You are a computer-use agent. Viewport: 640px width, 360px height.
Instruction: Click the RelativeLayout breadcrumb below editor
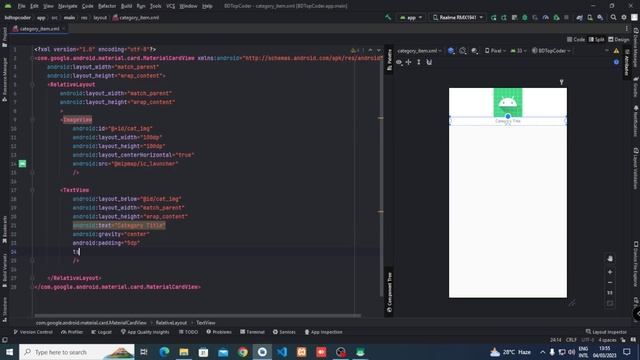click(171, 322)
